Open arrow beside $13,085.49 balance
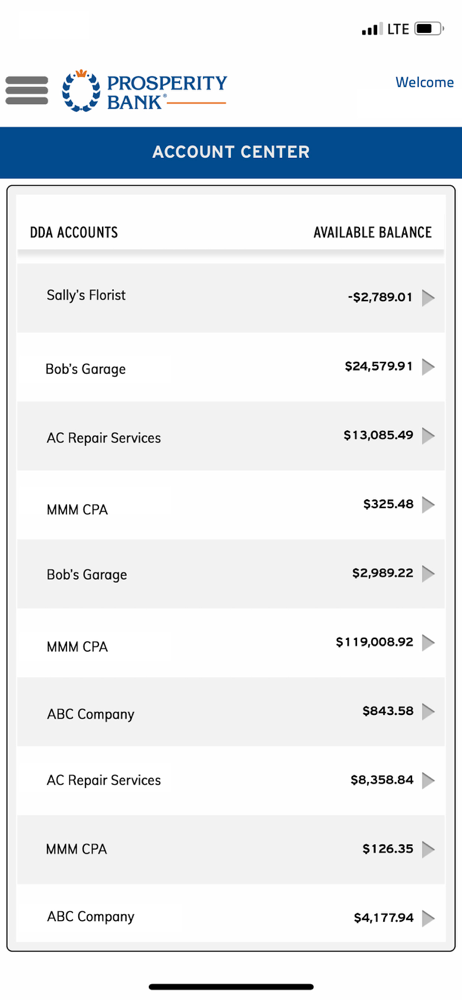462x1000 pixels. coord(429,436)
